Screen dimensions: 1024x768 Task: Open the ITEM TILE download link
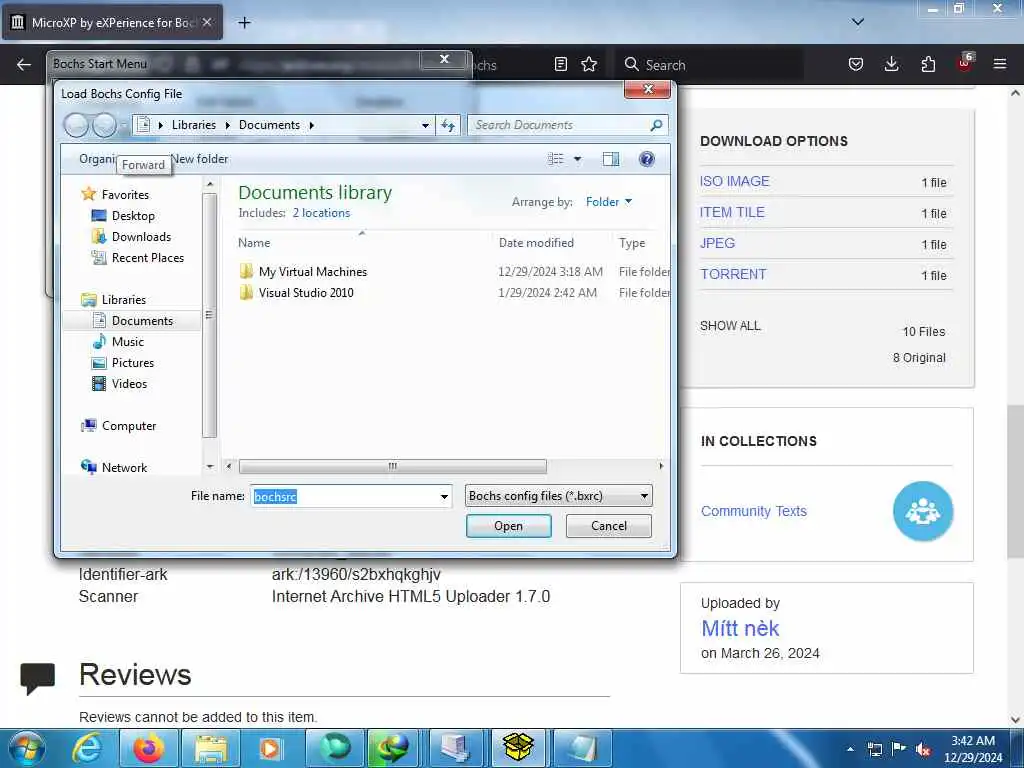[732, 212]
